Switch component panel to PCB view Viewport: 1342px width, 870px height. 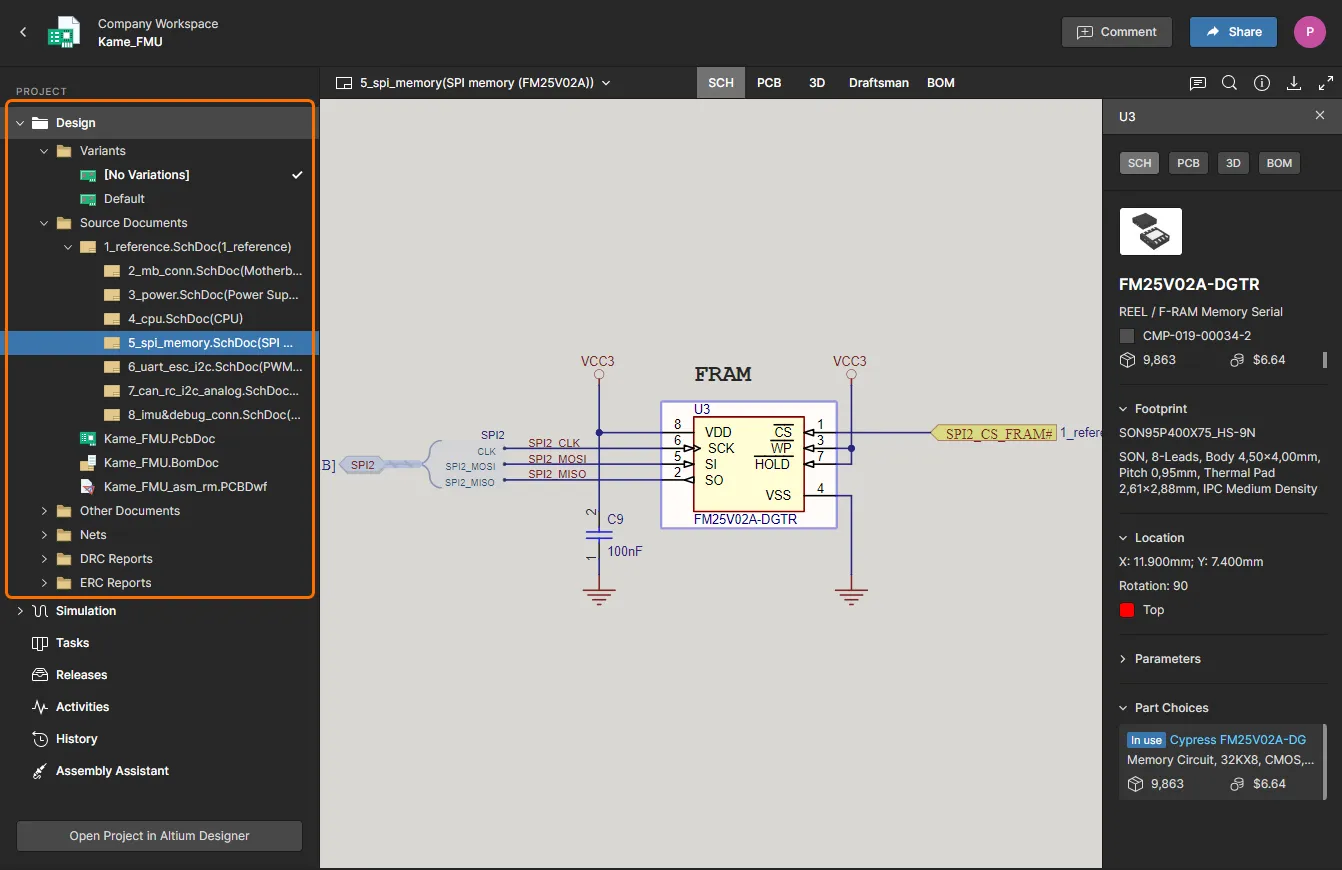coord(1188,163)
